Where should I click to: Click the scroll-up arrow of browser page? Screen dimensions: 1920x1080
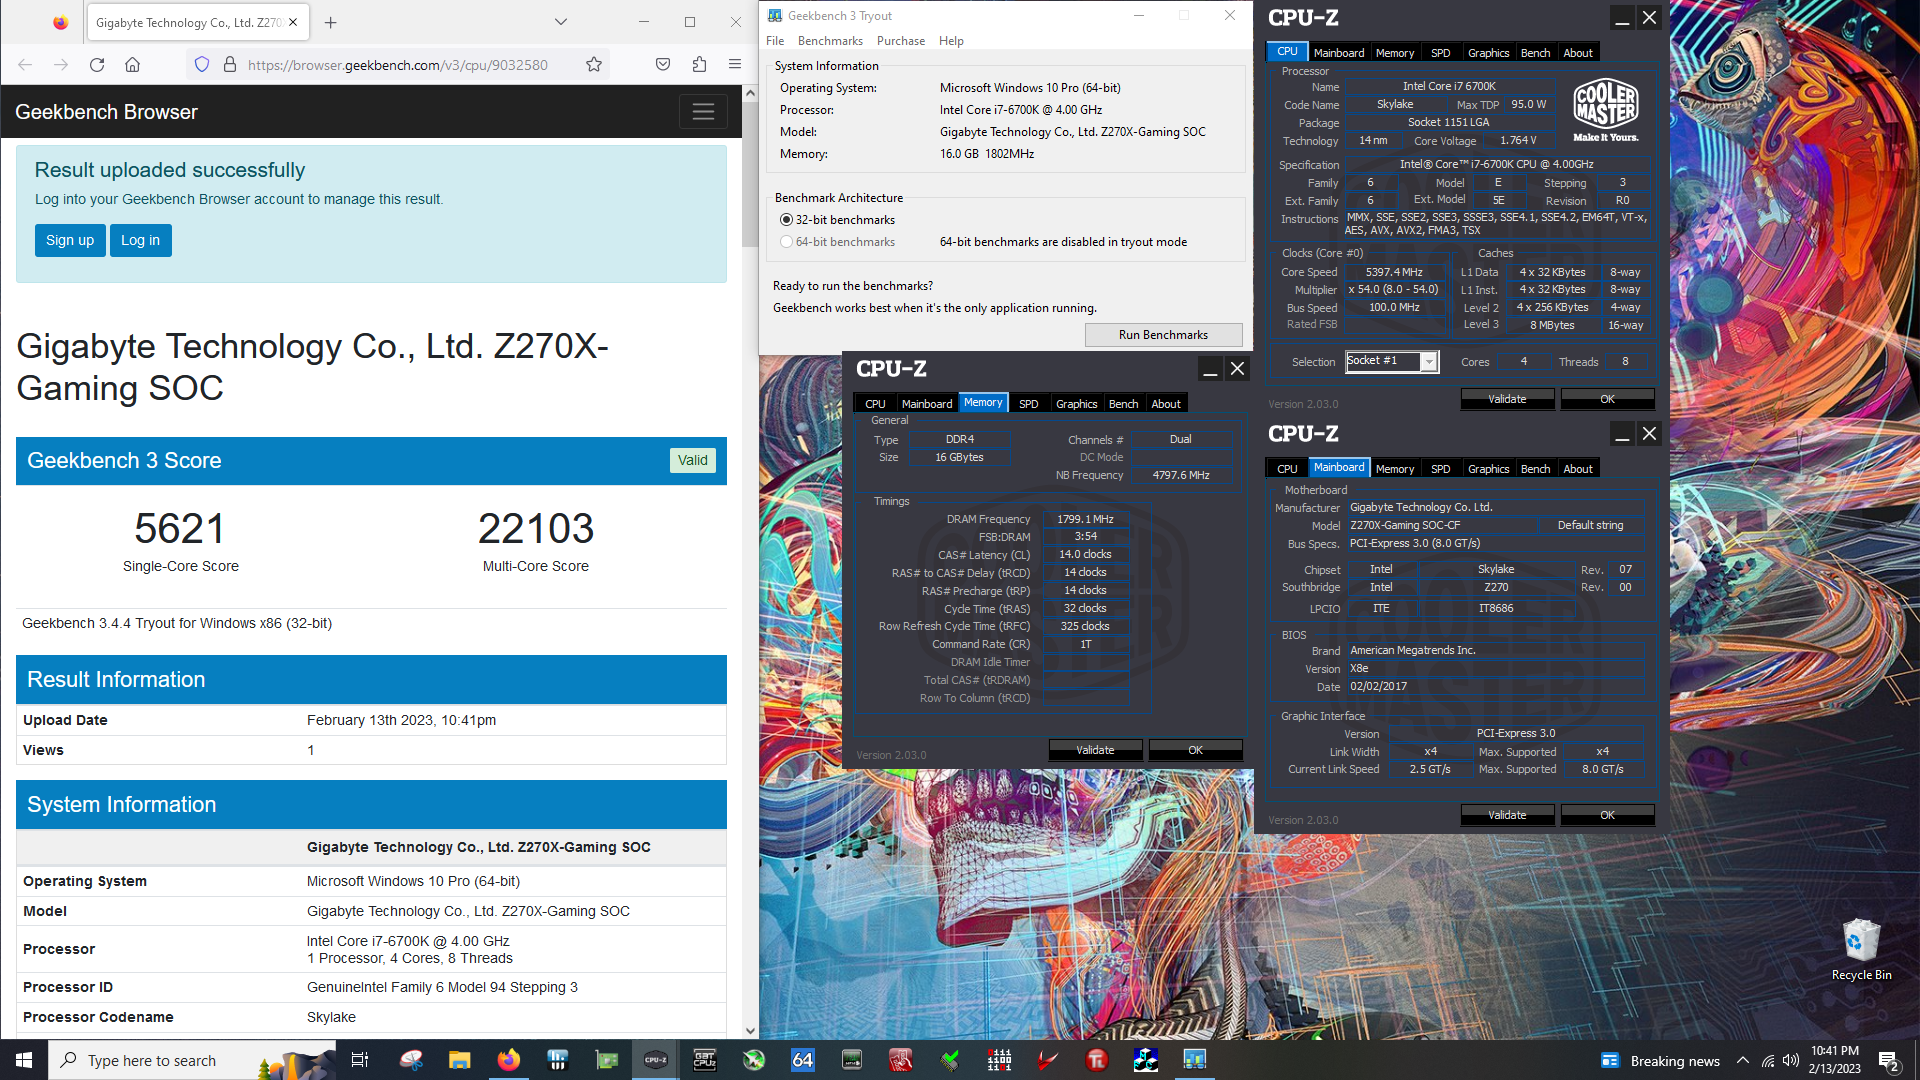750,93
